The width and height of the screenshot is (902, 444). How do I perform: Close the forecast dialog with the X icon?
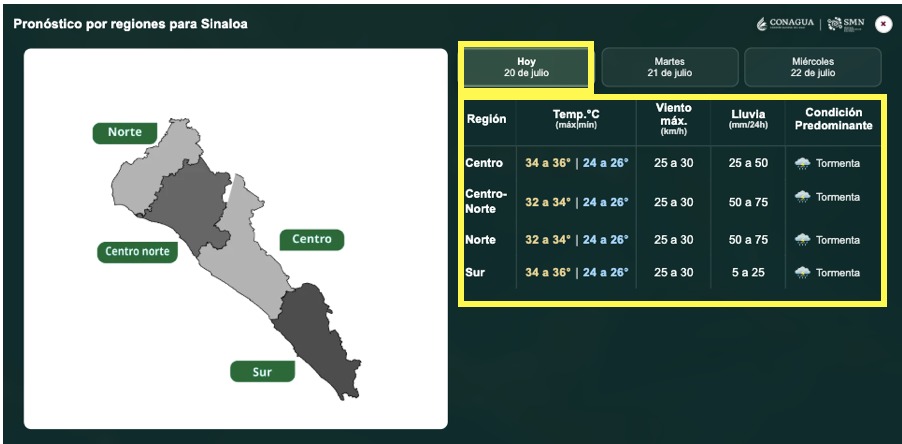tap(883, 24)
